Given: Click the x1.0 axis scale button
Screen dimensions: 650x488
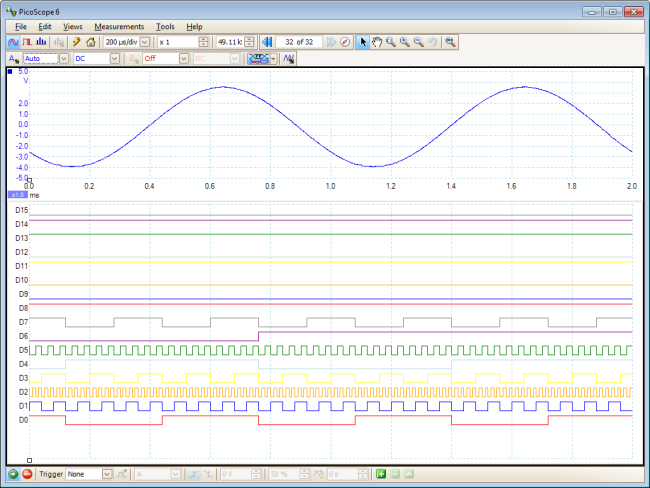Looking at the screenshot, I should pyautogui.click(x=18, y=195).
